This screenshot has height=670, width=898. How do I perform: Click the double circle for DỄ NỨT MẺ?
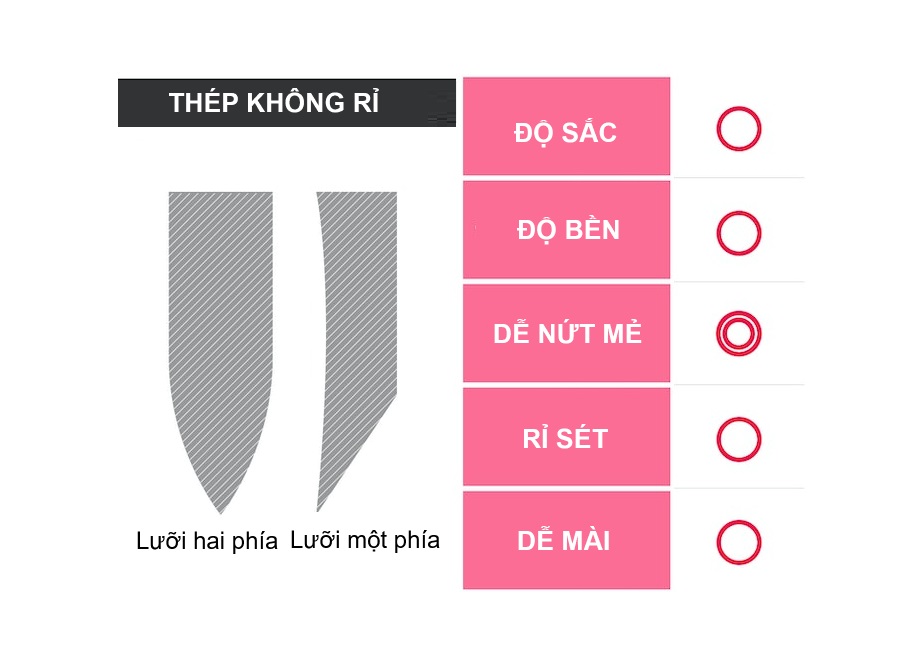click(738, 334)
